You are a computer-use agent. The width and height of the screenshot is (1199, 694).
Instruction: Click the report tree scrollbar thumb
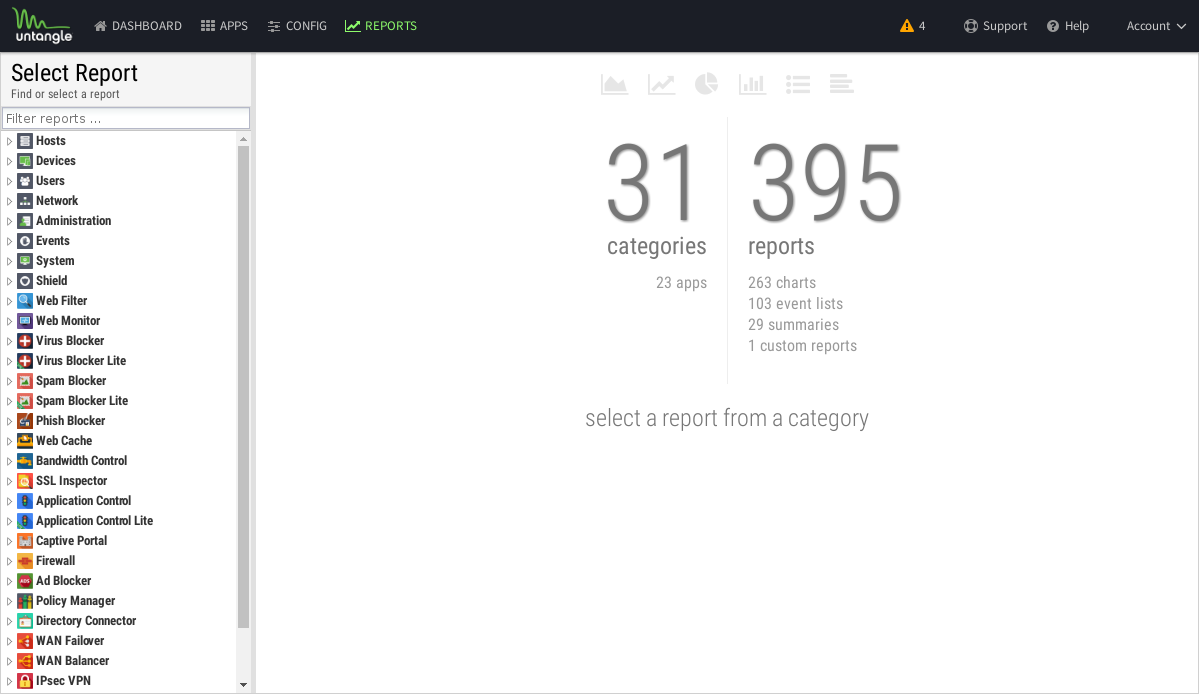(x=243, y=387)
